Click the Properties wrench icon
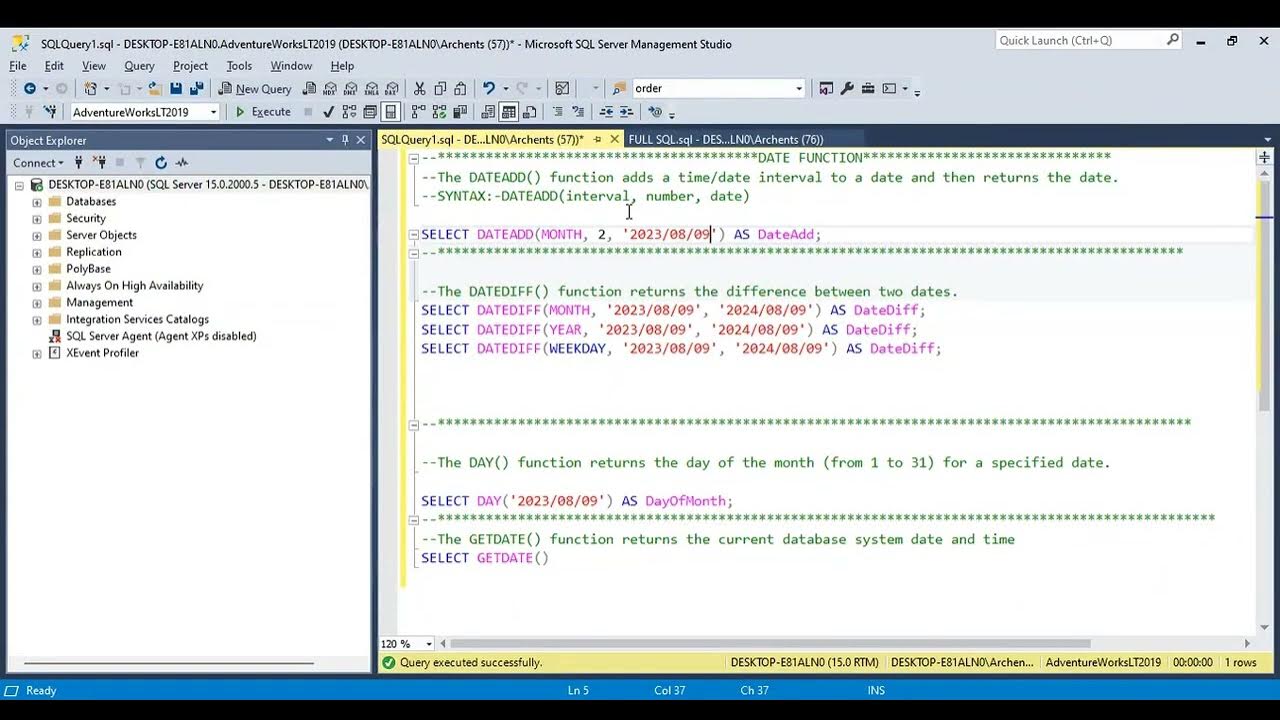Screen dimensions: 1280x720 click(x=847, y=88)
